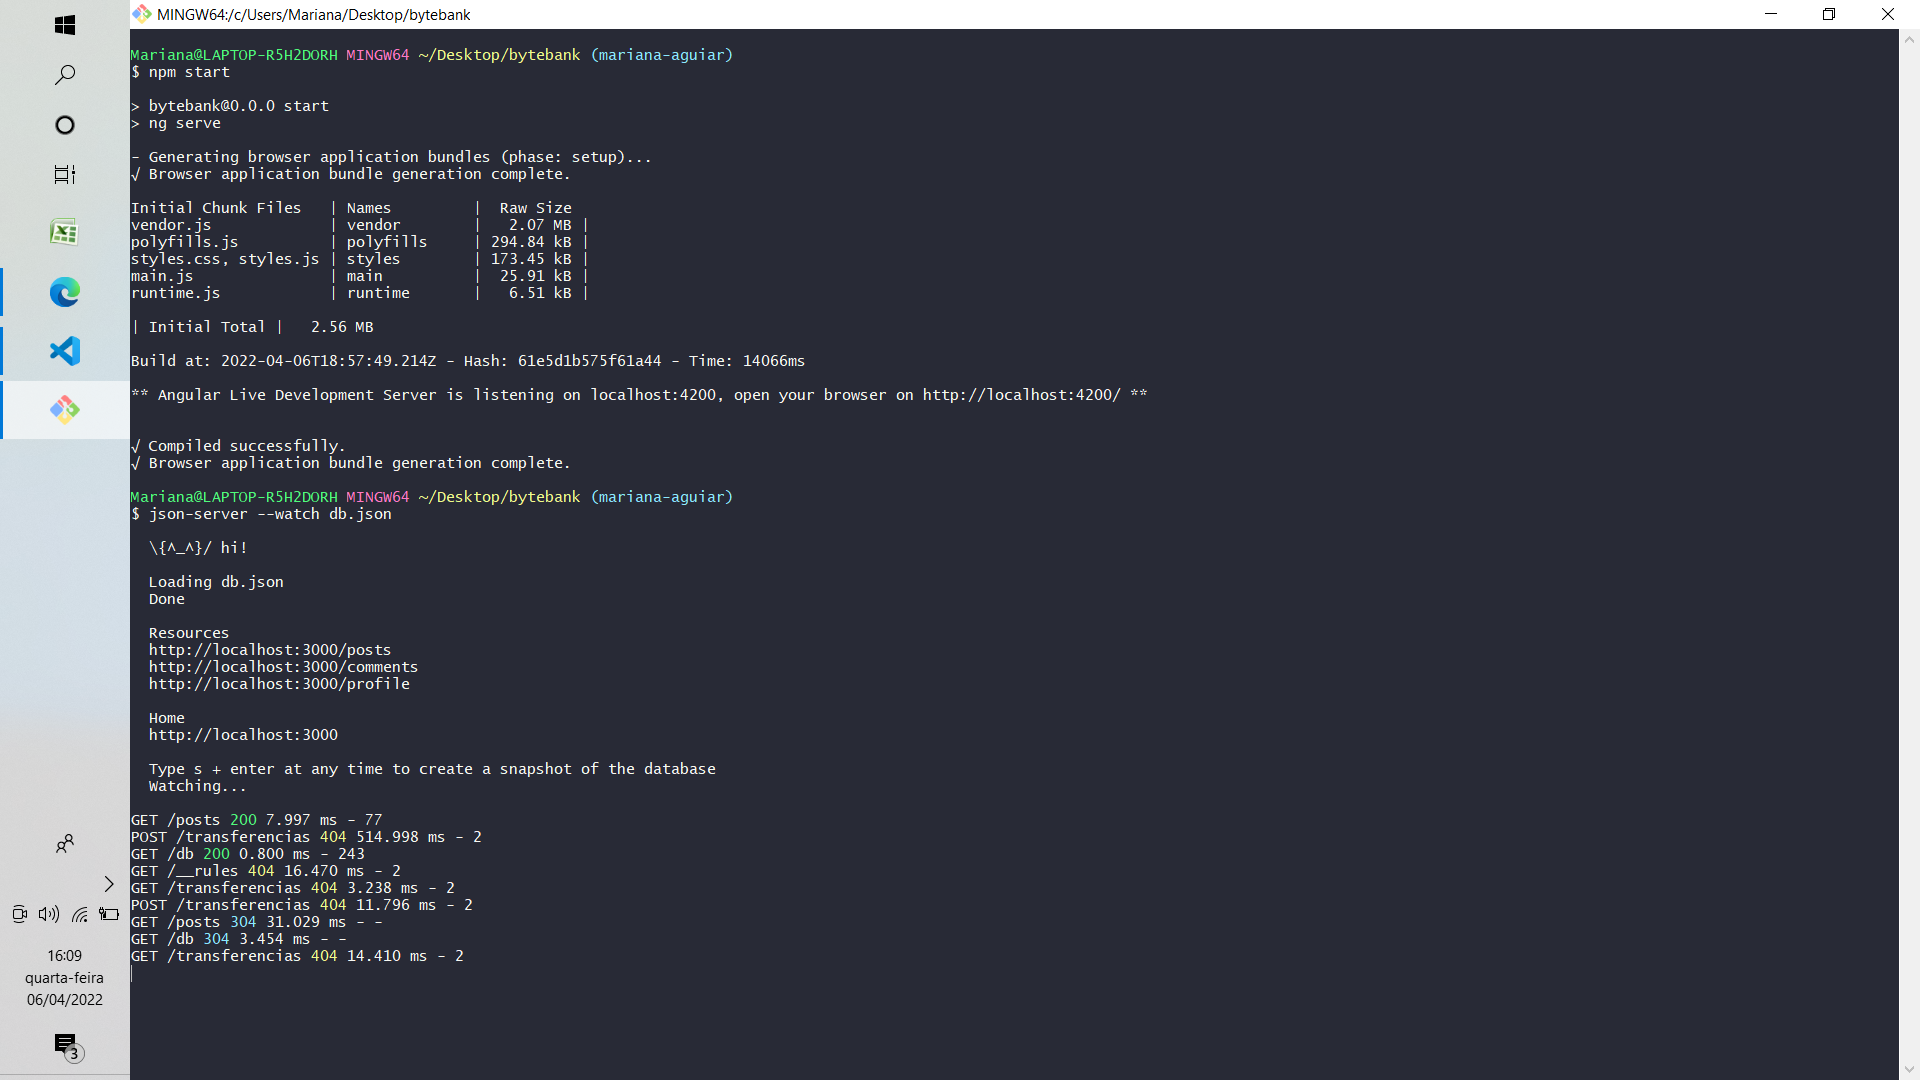Click 'GET /posts 200 7.997 ms' line
The image size is (1920, 1080).
256,820
